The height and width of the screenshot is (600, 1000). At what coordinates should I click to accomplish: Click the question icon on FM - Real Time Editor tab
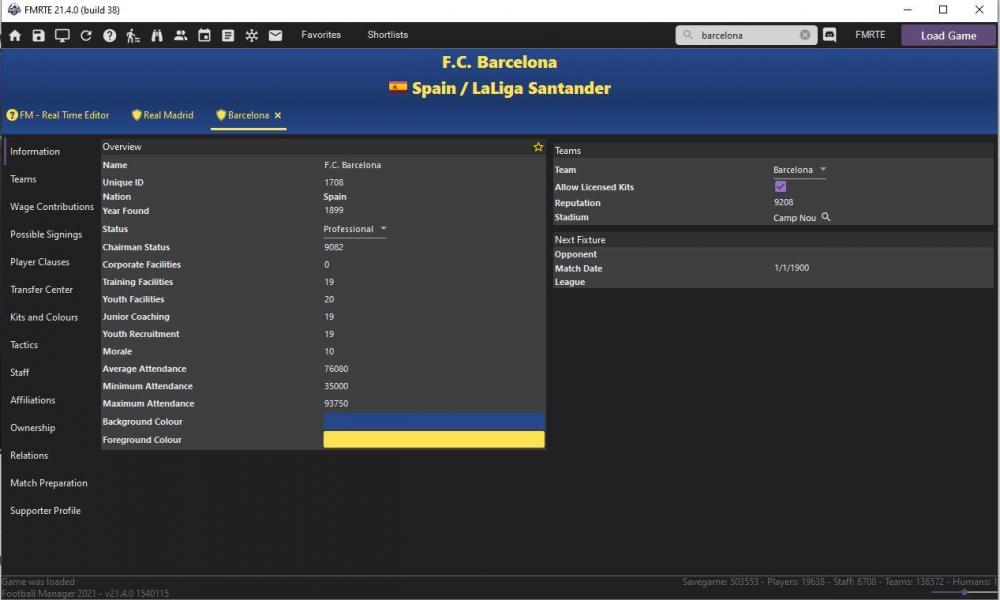click(x=12, y=115)
